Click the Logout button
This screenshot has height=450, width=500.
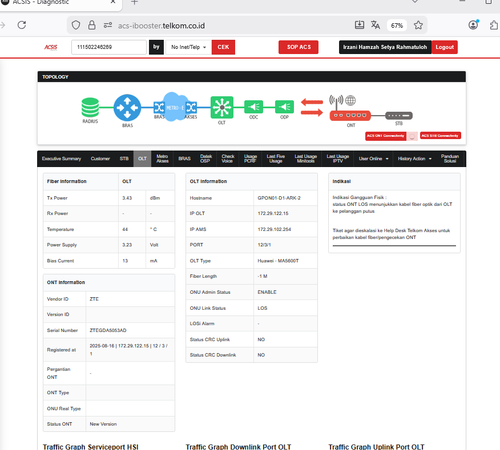445,47
